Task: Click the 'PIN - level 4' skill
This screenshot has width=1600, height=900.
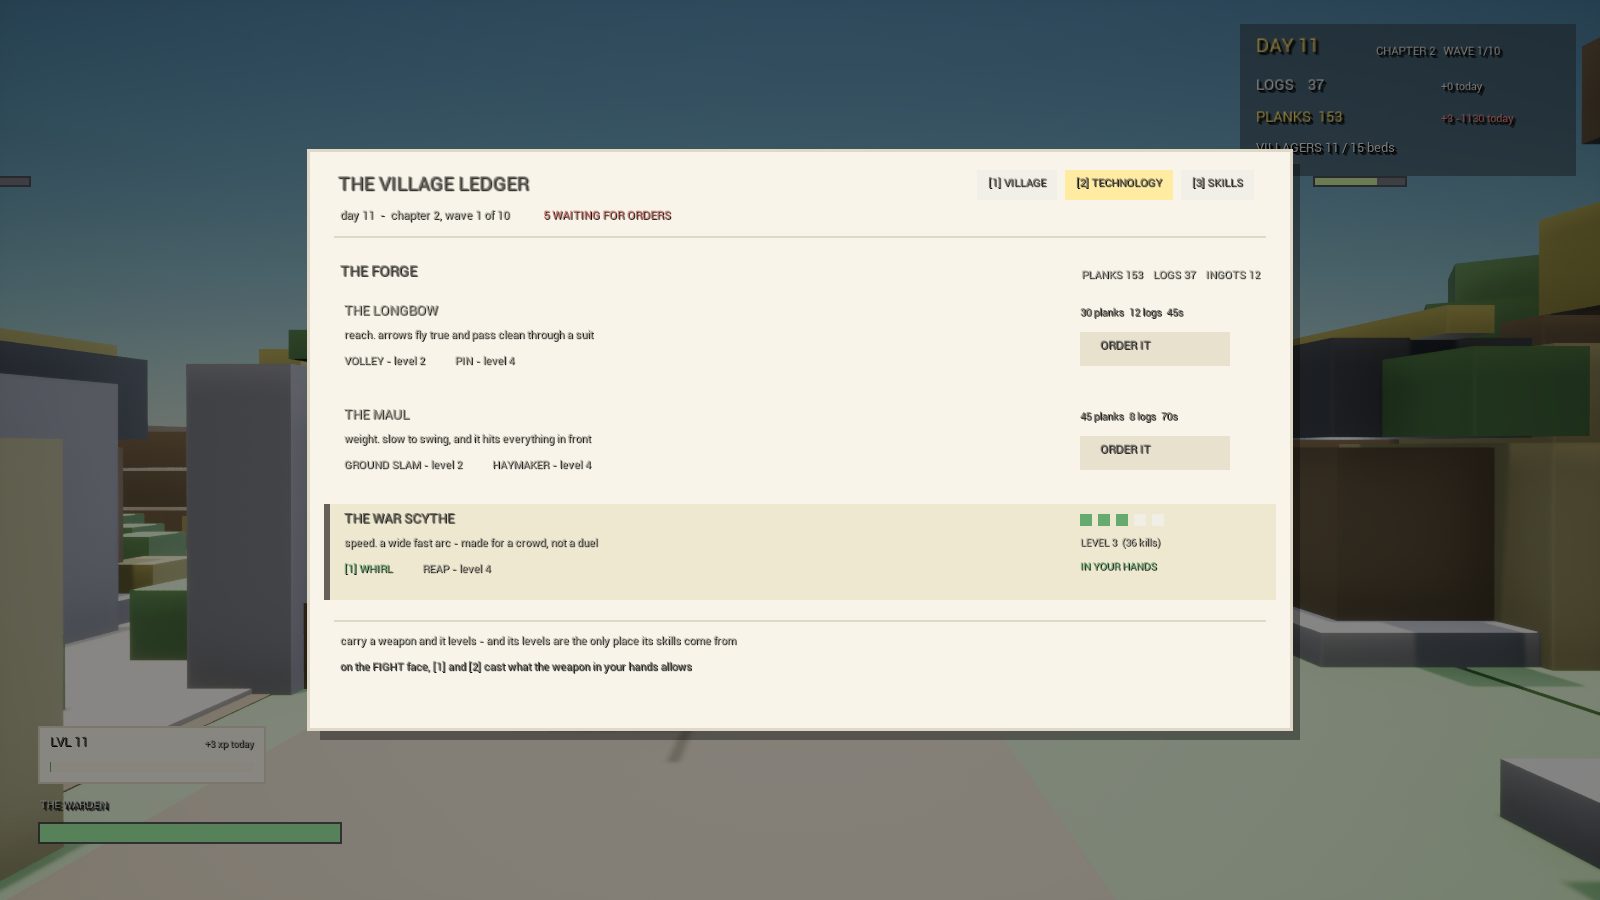Action: tap(485, 362)
